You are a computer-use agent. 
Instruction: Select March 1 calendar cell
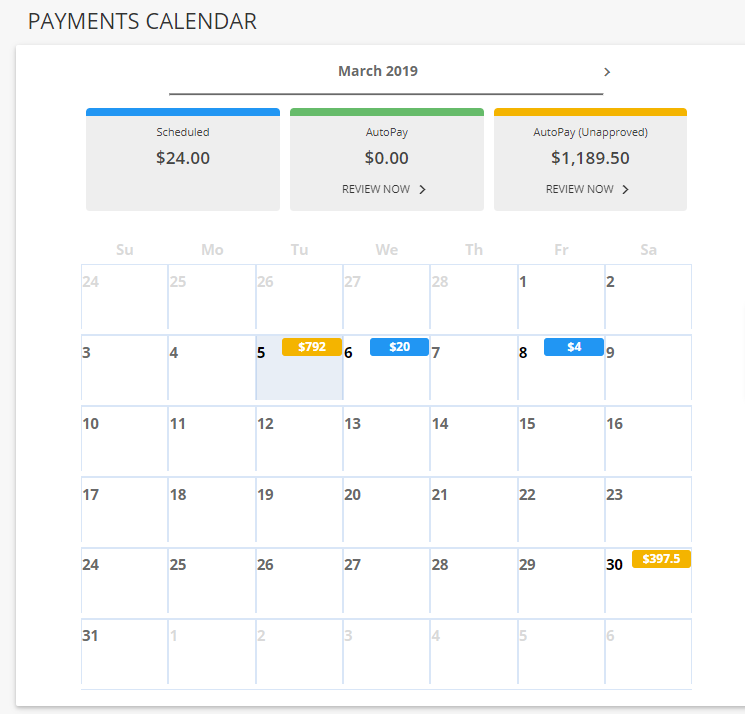(x=561, y=296)
